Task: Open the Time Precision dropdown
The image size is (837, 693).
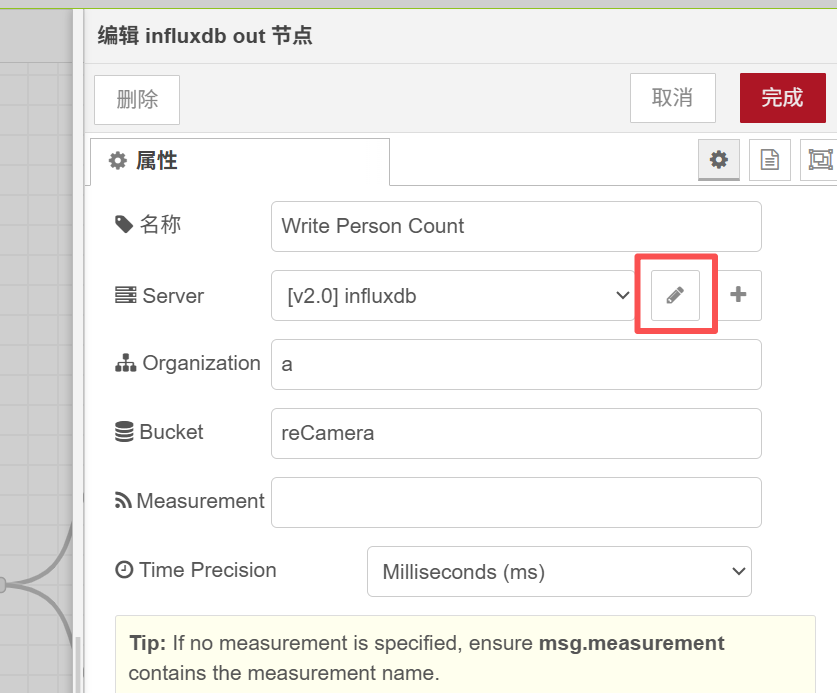Action: click(x=559, y=572)
